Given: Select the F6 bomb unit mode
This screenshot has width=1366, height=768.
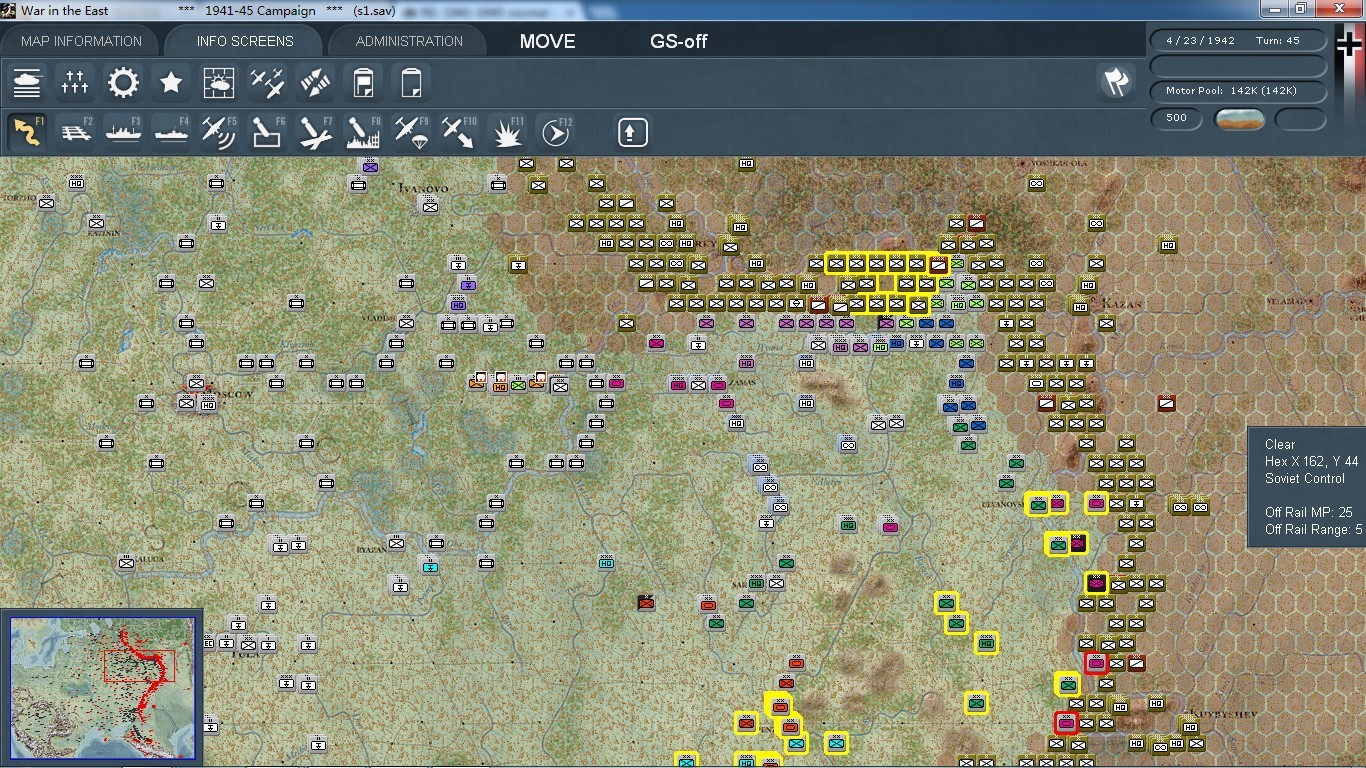Looking at the screenshot, I should pos(268,132).
